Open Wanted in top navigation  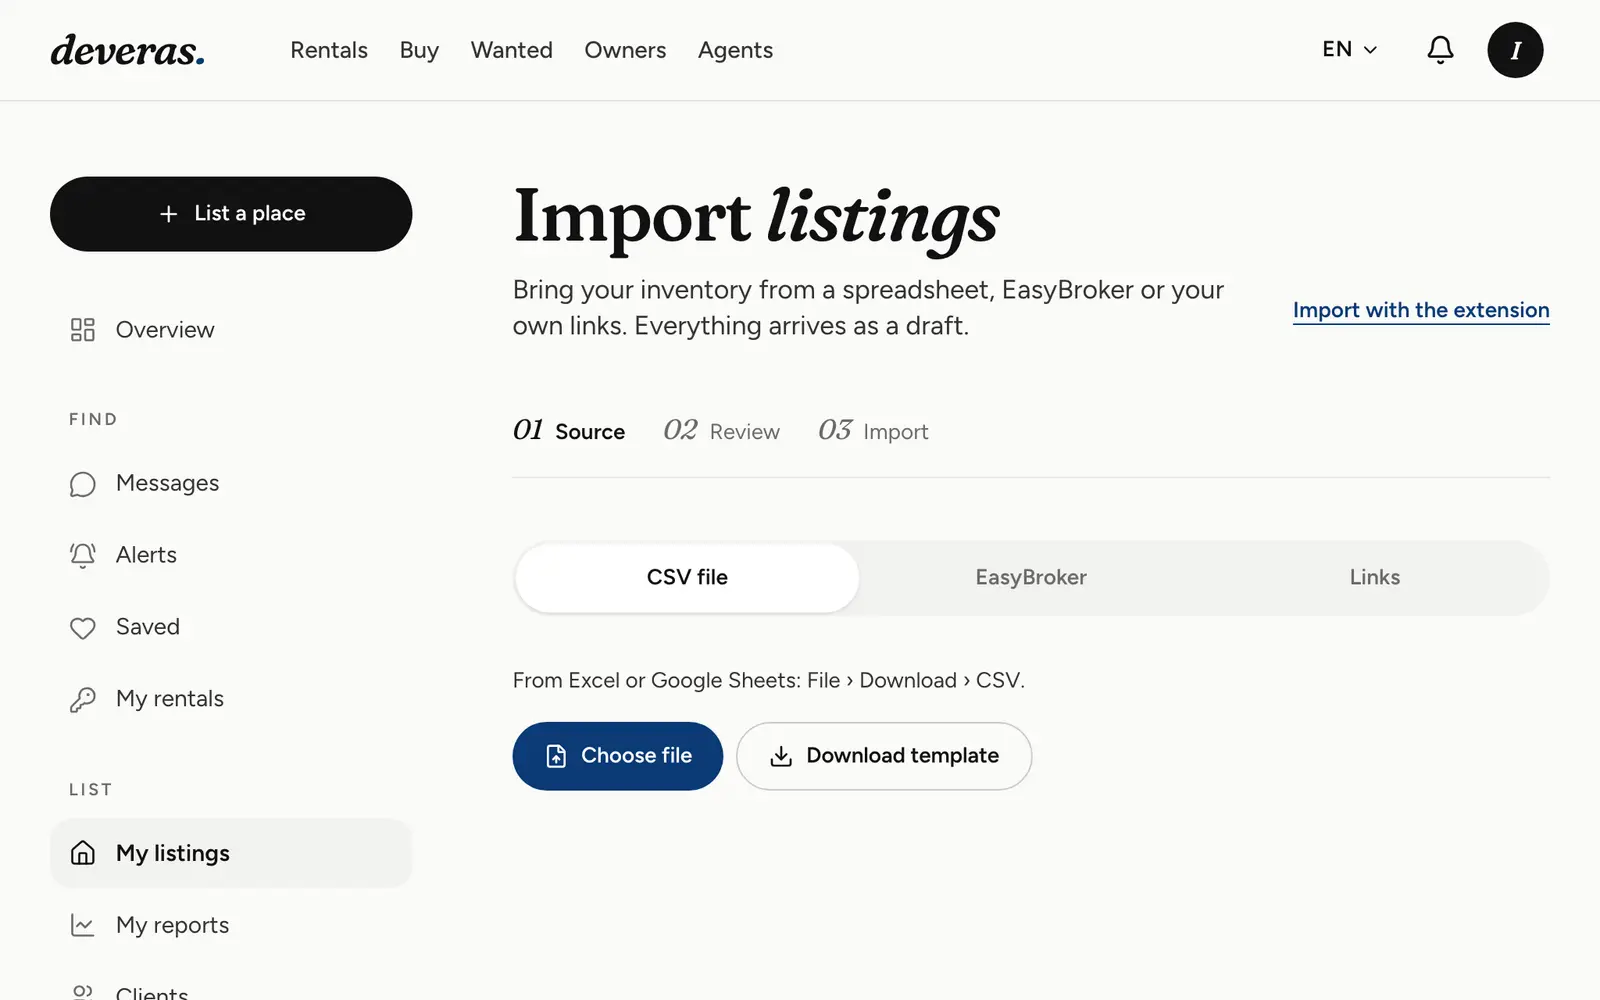(512, 50)
